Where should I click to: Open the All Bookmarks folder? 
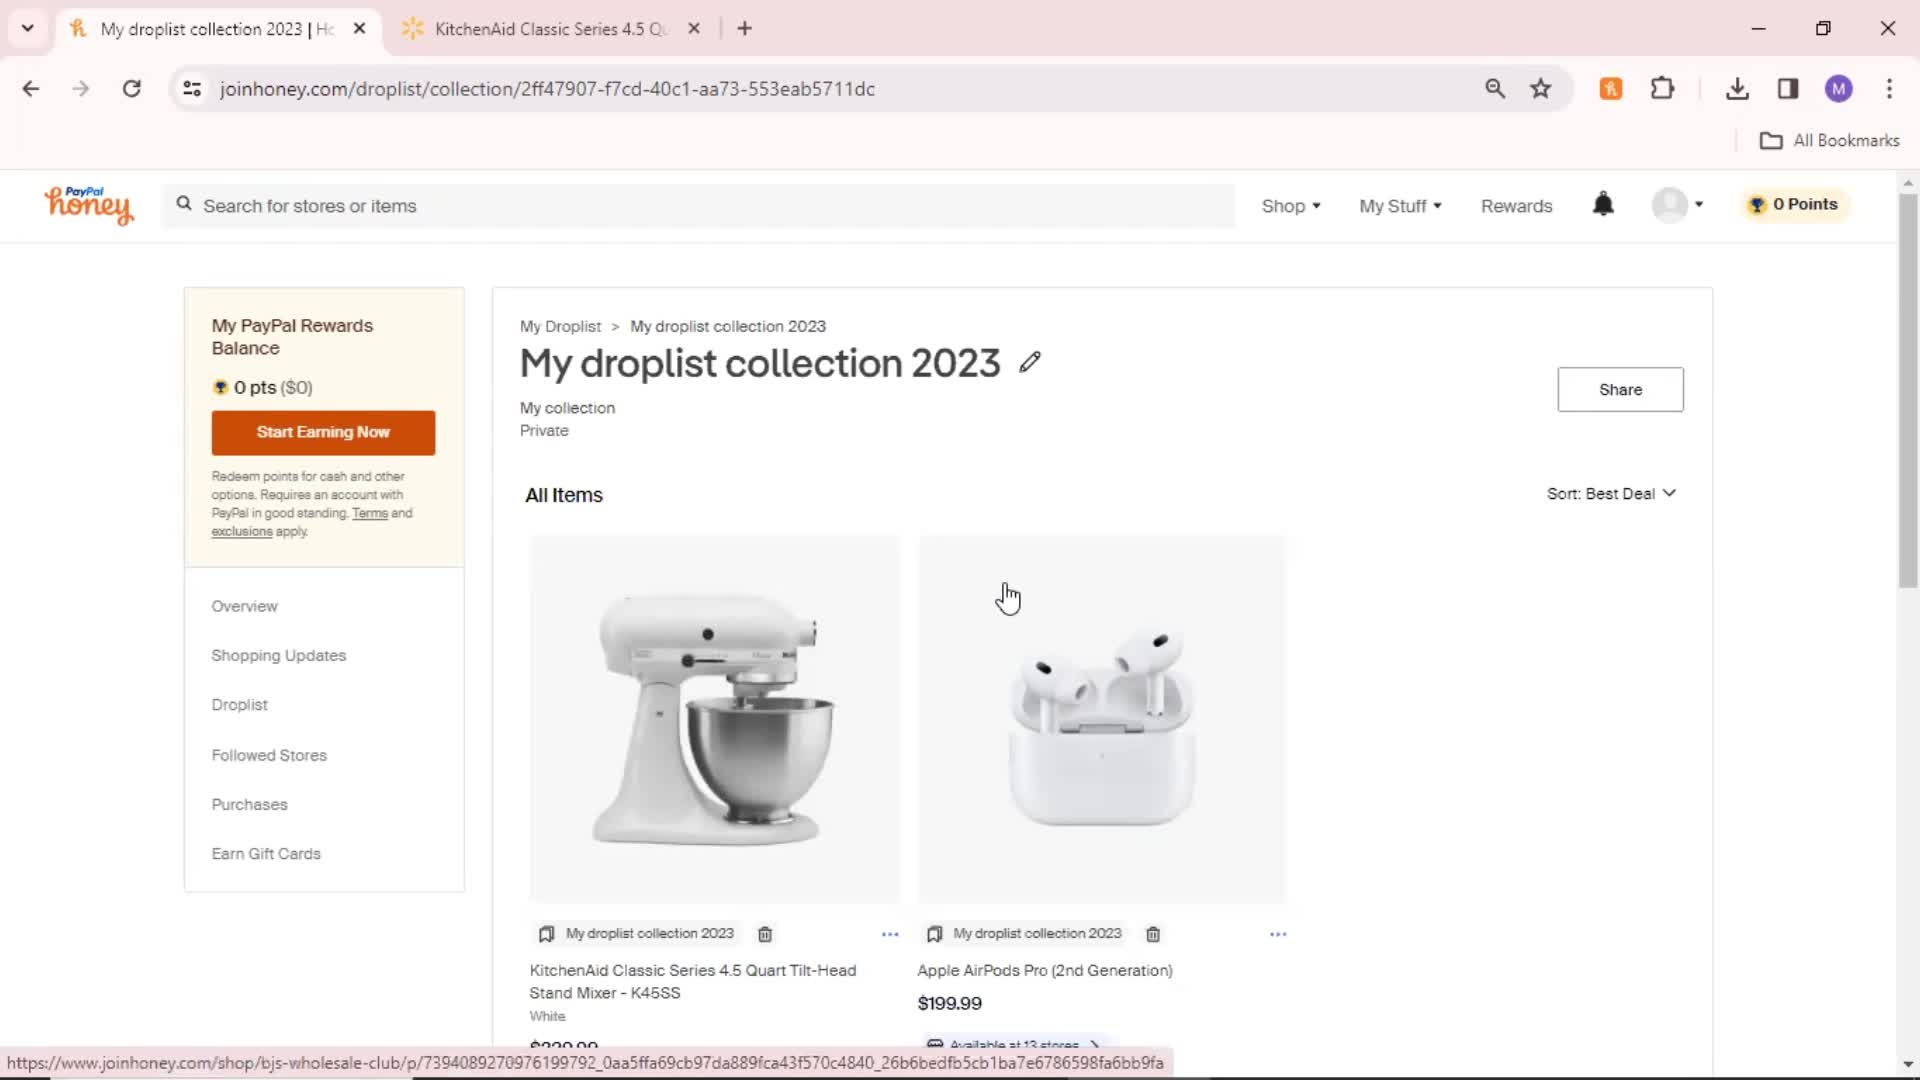[x=1829, y=140]
